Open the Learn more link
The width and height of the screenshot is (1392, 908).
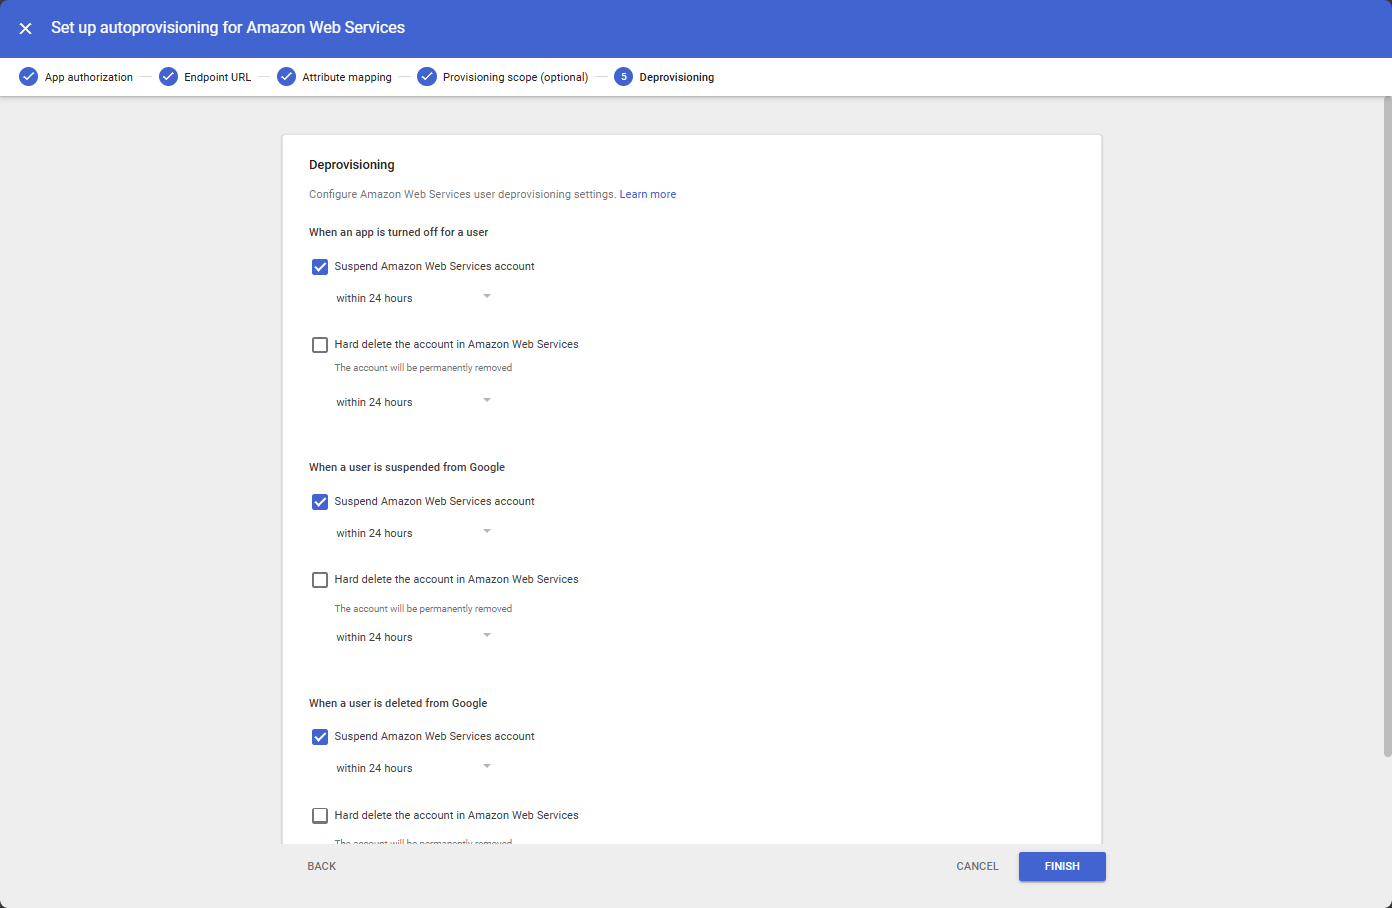point(648,194)
